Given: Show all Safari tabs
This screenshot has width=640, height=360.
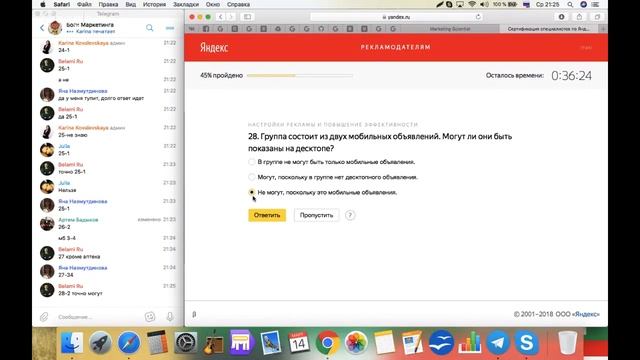Looking at the screenshot, I should tap(597, 17).
